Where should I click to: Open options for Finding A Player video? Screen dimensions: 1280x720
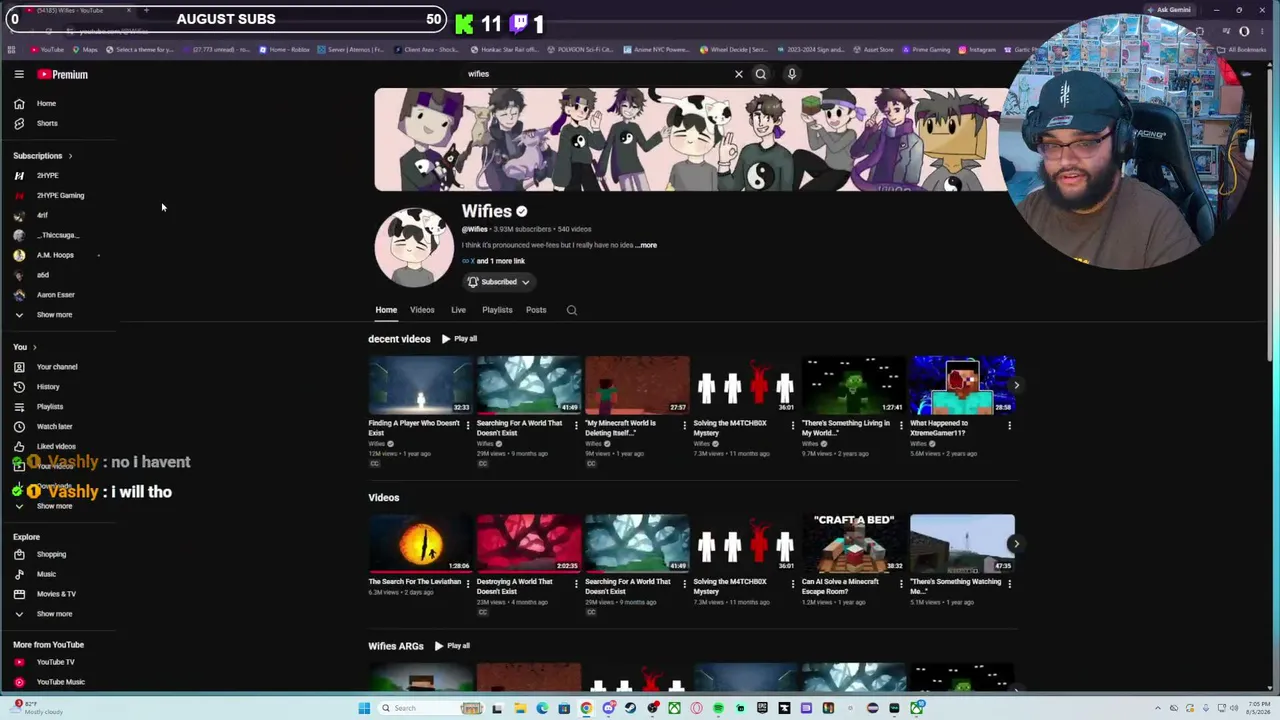click(x=468, y=425)
